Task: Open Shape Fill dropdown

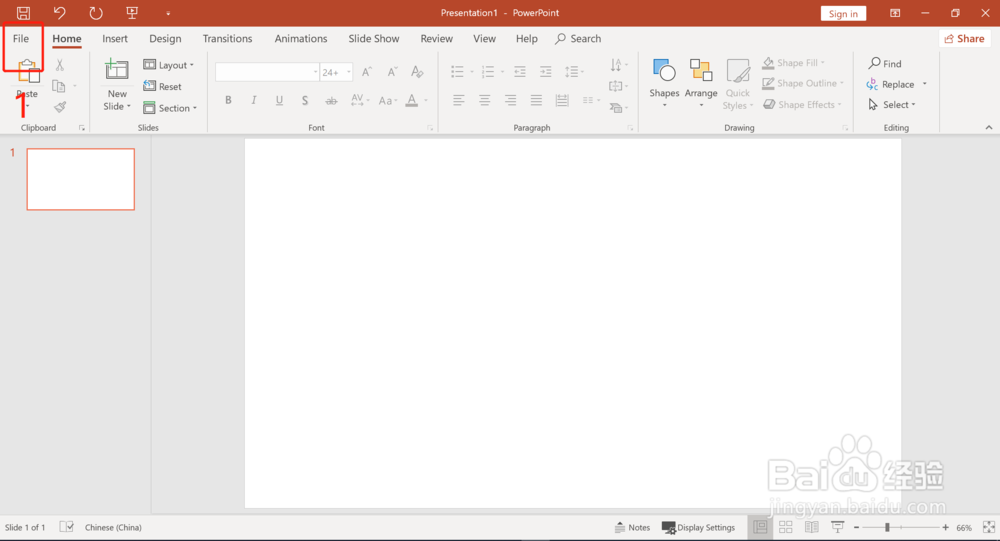Action: pyautogui.click(x=793, y=63)
